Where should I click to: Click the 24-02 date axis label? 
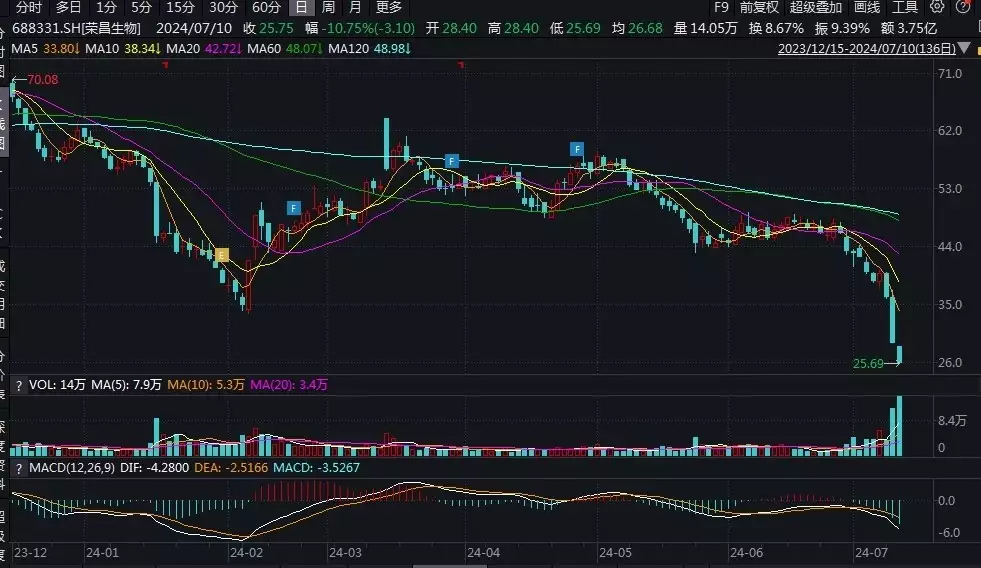[246, 553]
